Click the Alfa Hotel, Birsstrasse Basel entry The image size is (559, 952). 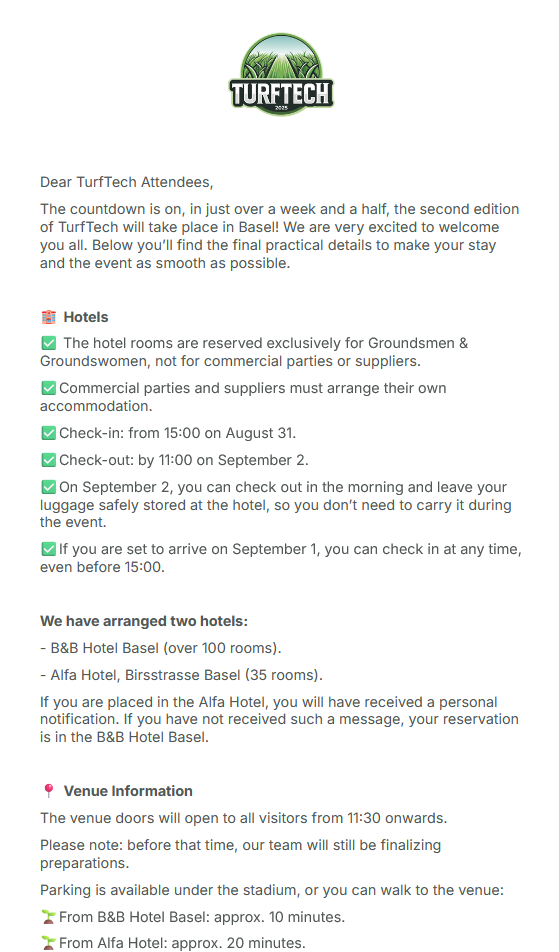pyautogui.click(x=181, y=675)
